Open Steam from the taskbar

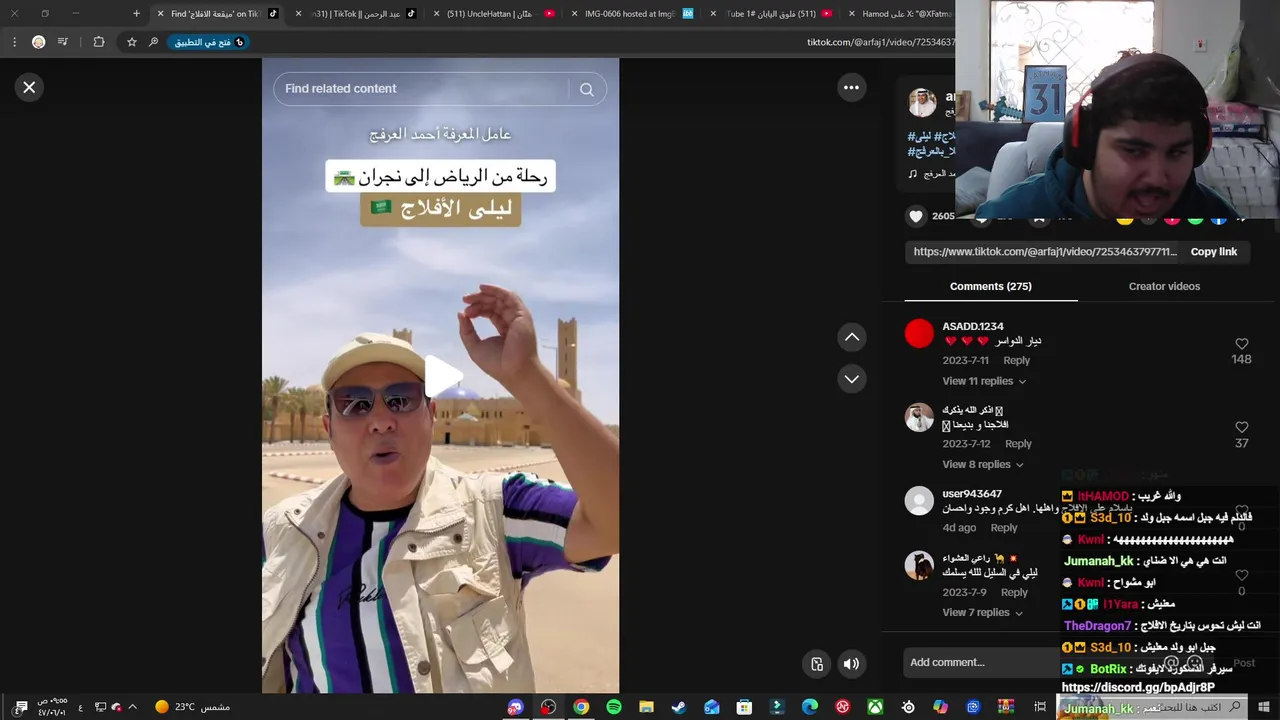(679, 707)
